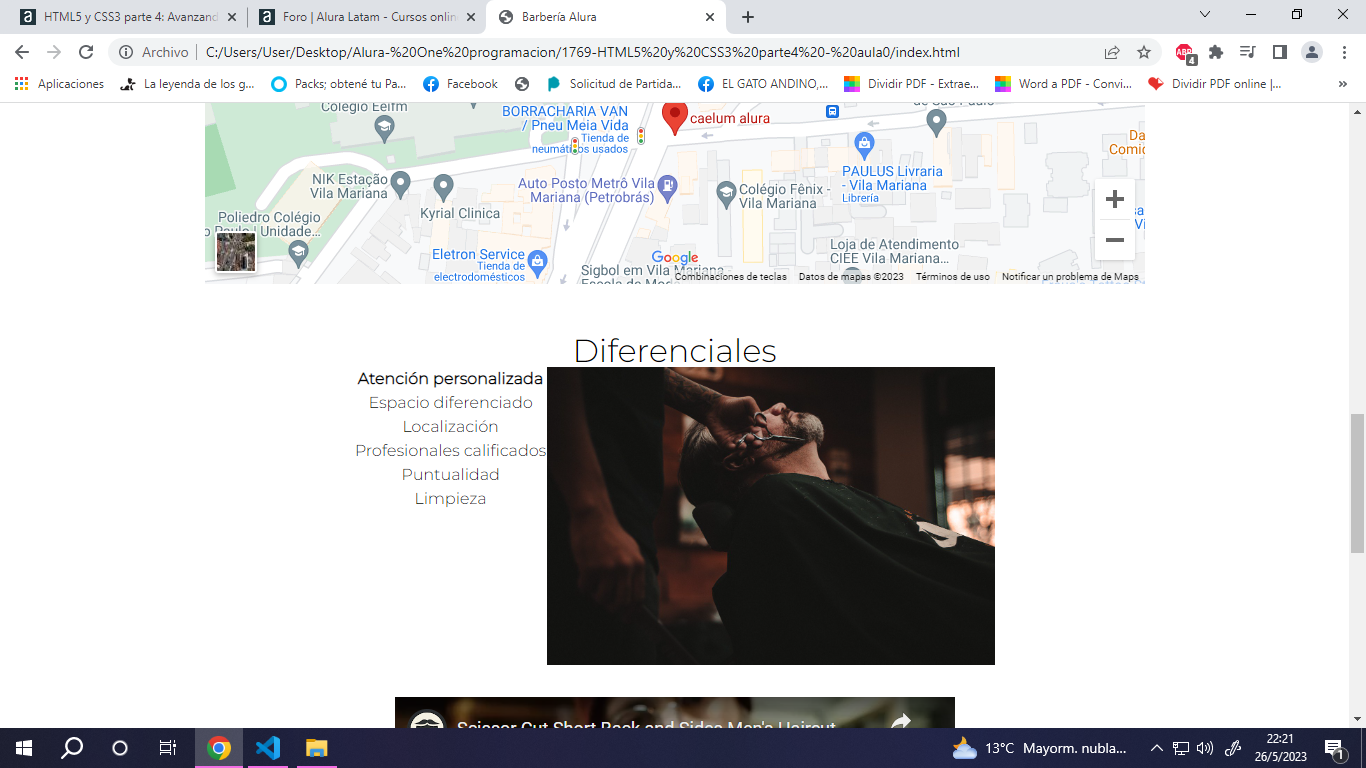This screenshot has height=768, width=1366.
Task: Open the volume control in system tray
Action: [1204, 748]
